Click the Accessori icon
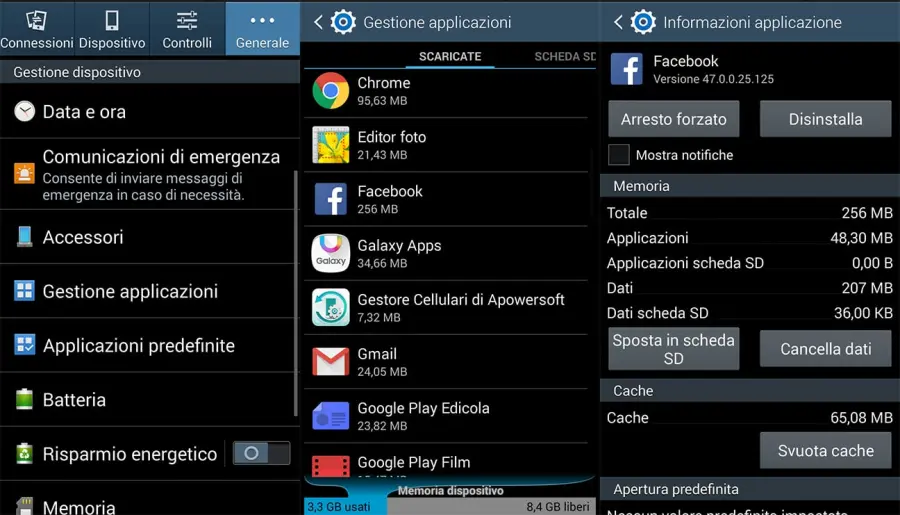This screenshot has width=900, height=515. pos(24,237)
